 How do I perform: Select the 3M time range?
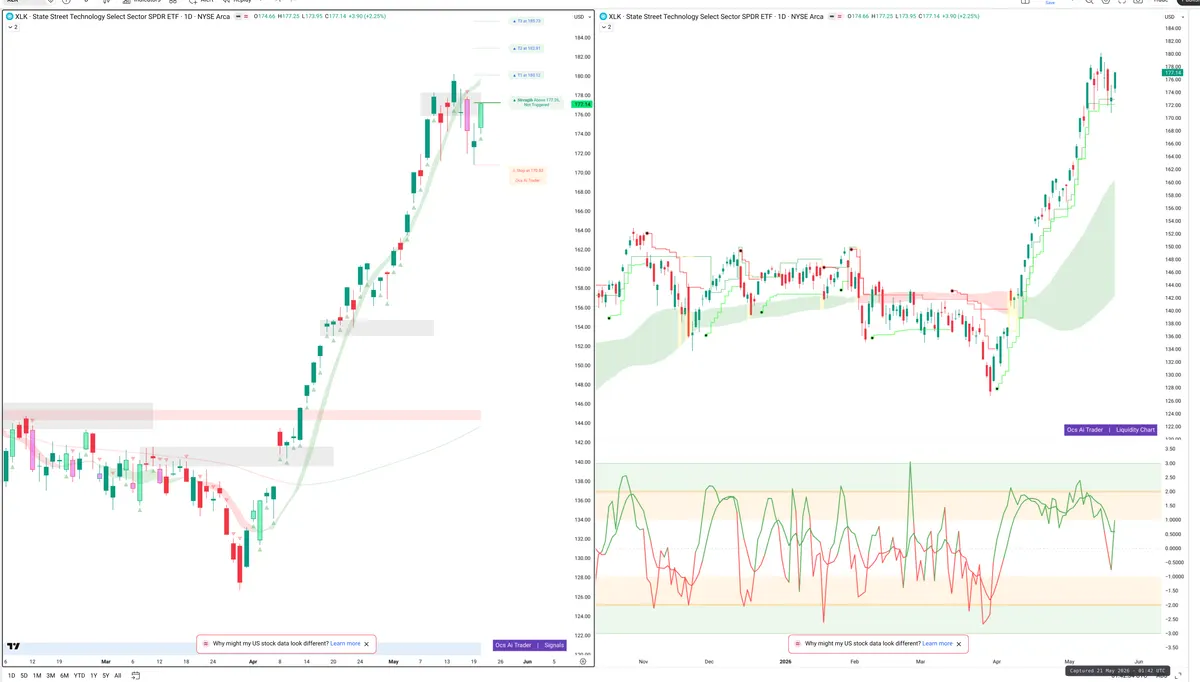(50, 676)
